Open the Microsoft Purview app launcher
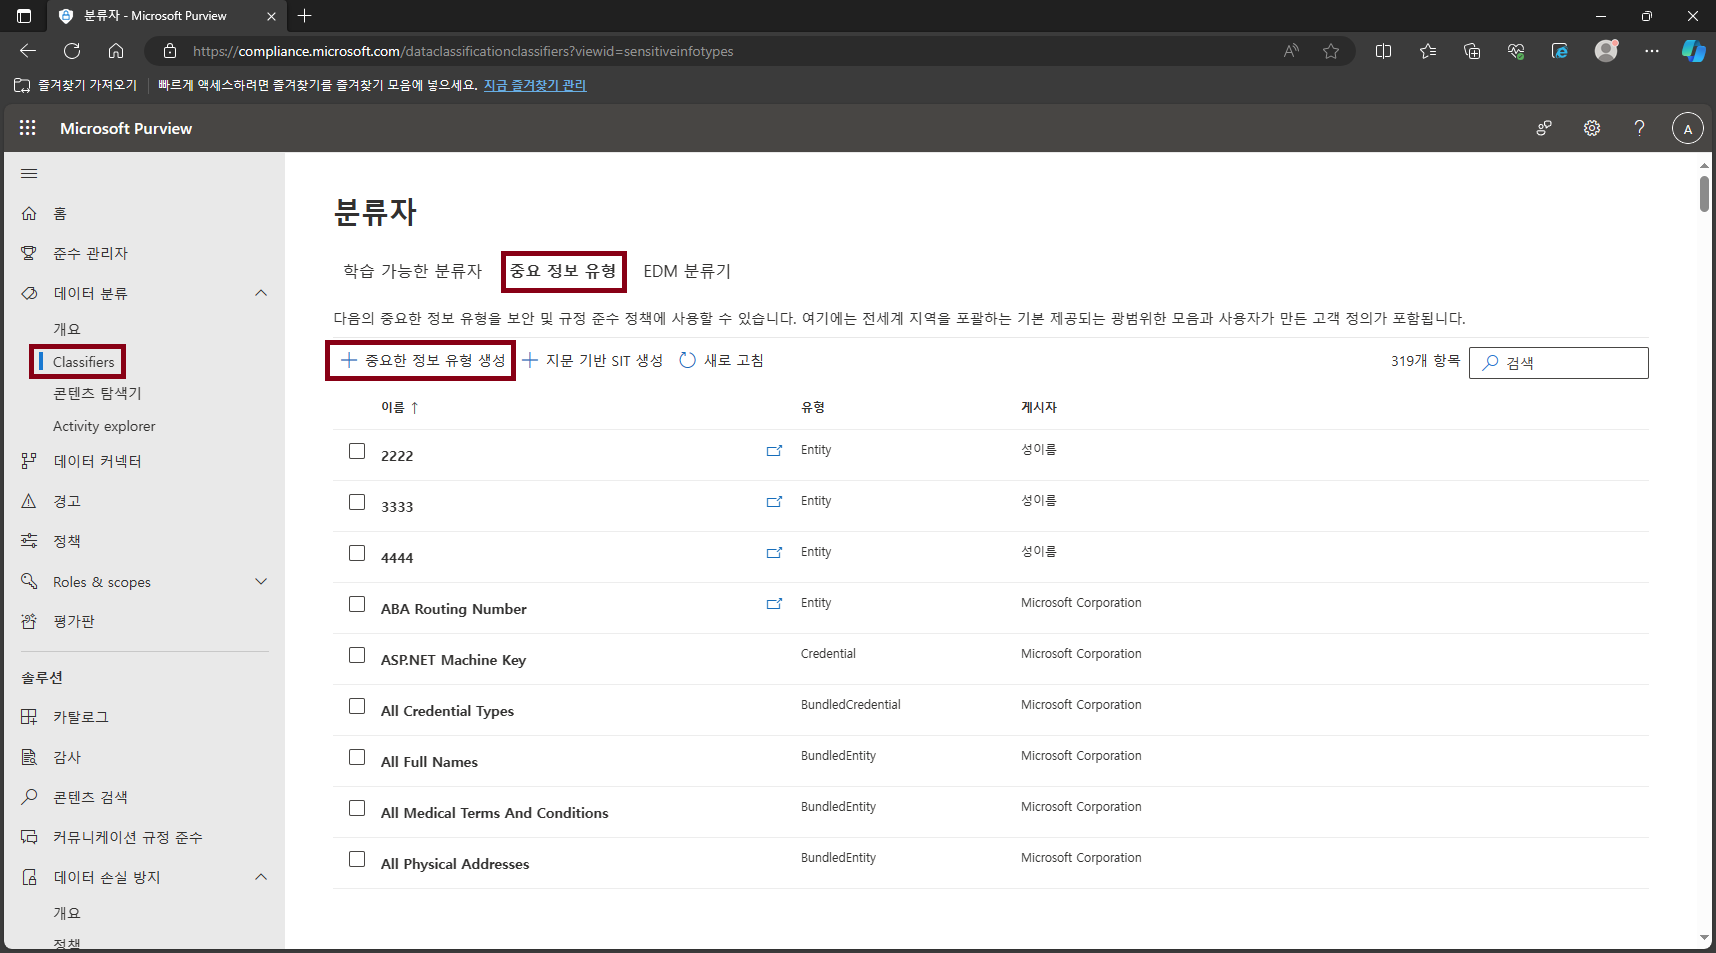Screen dimensions: 1716x953 (27, 127)
